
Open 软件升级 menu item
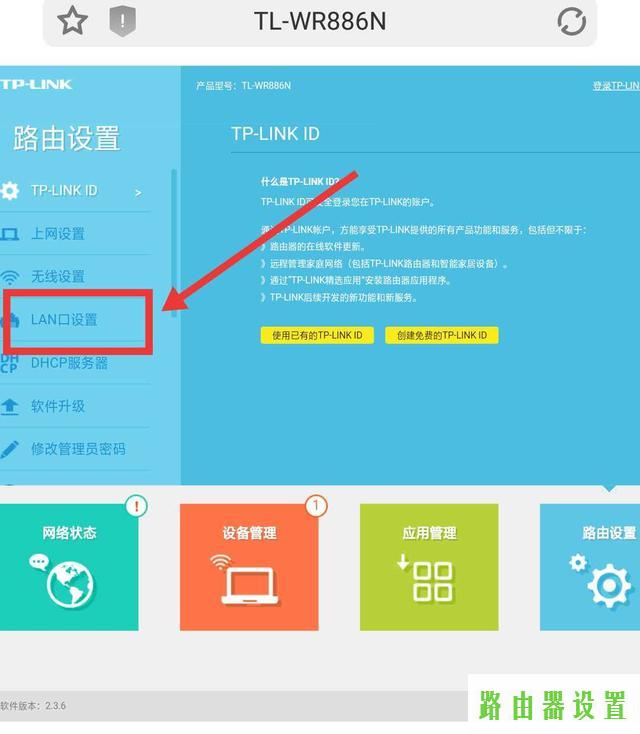point(58,406)
